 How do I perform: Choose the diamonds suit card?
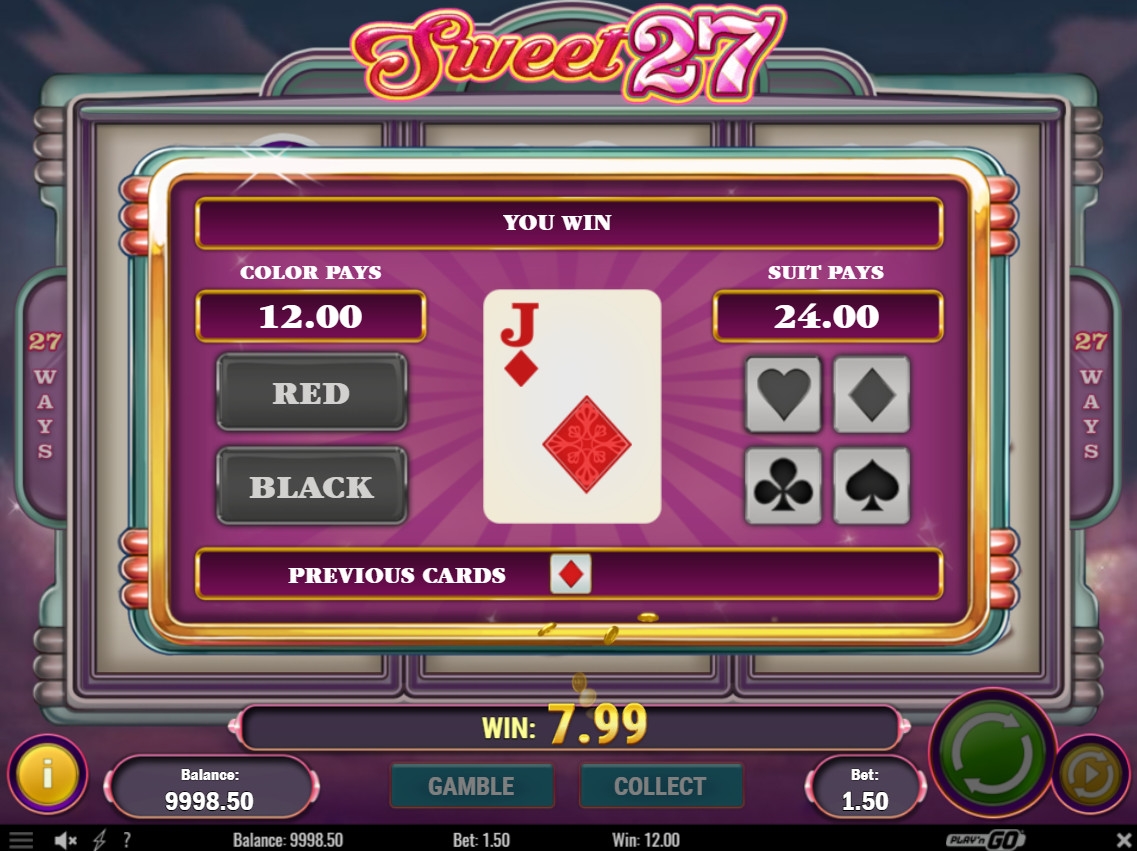pyautogui.click(x=872, y=394)
